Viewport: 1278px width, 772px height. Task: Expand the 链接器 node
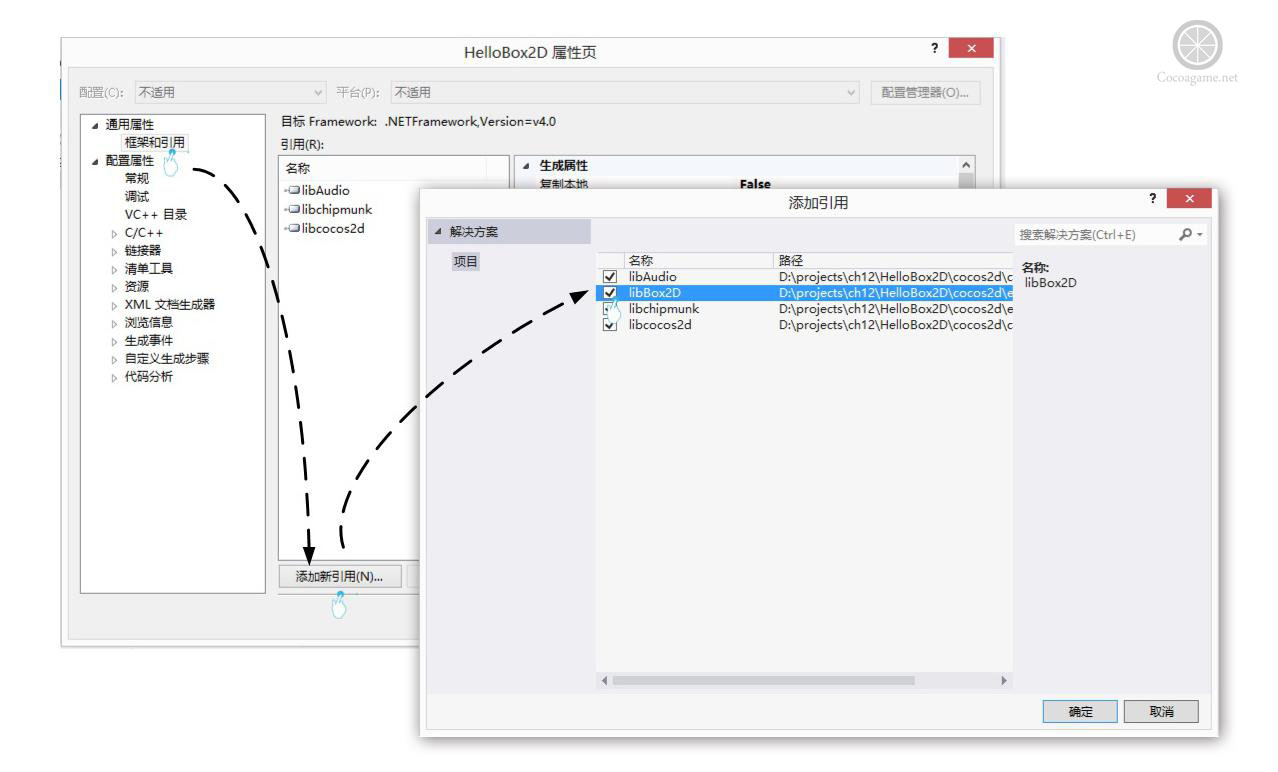point(115,251)
